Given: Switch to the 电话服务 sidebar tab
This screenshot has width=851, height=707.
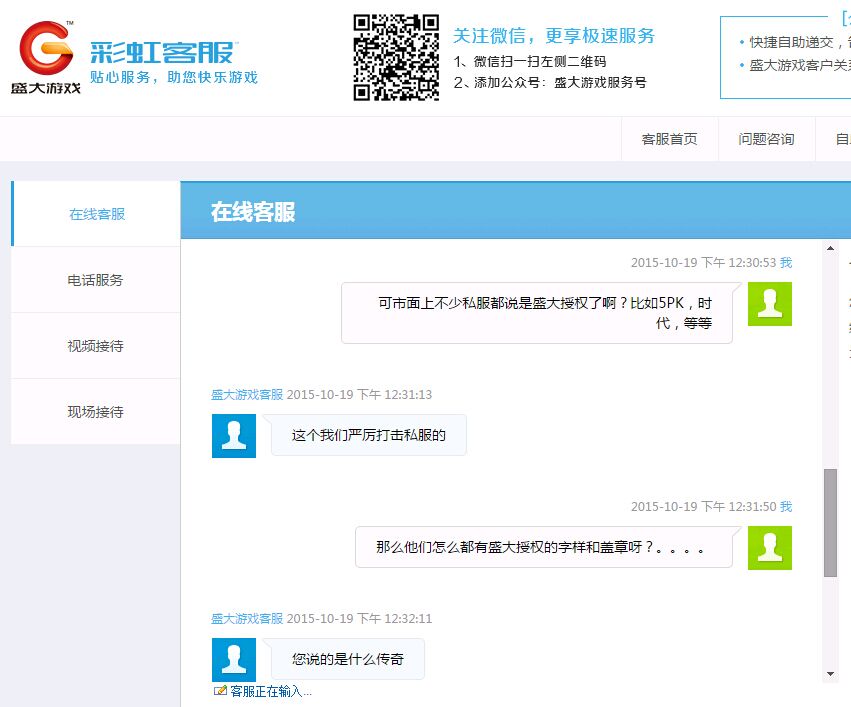Looking at the screenshot, I should (95, 280).
